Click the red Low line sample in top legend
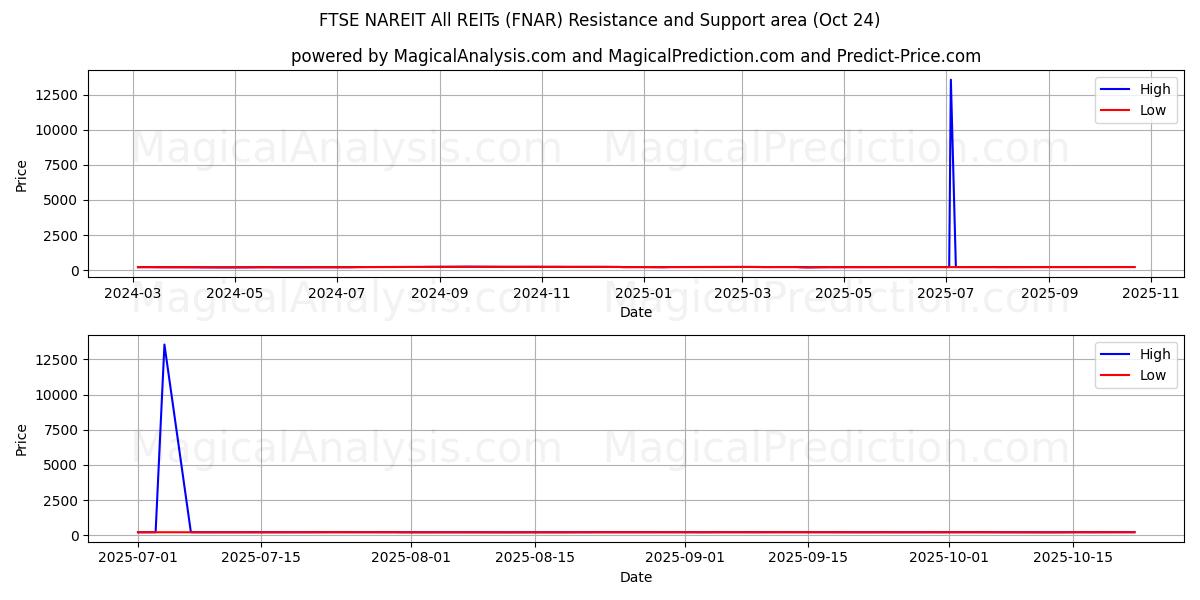 (1114, 110)
